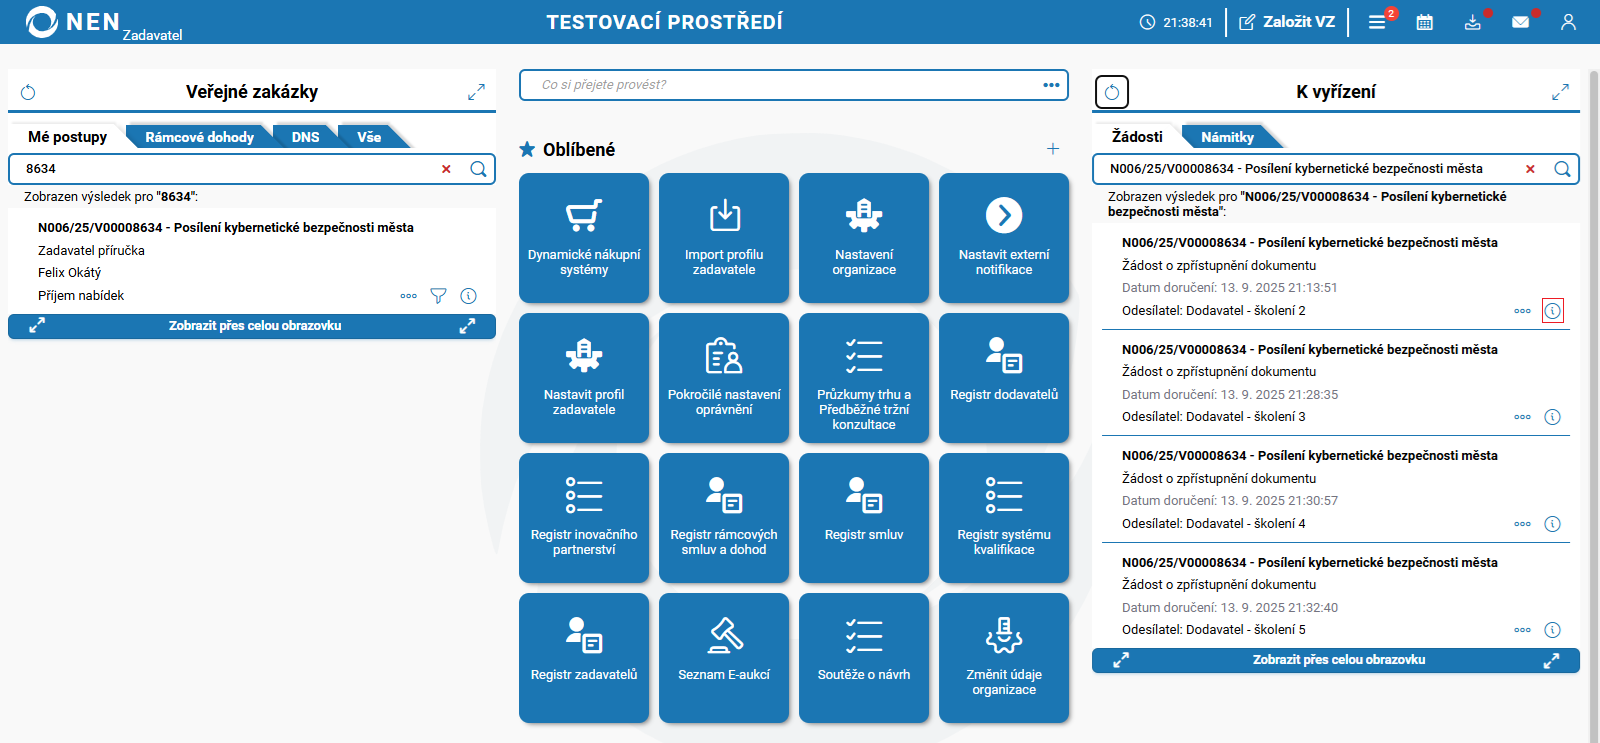Expand K vyřízení panel with corner arrow

[1560, 92]
